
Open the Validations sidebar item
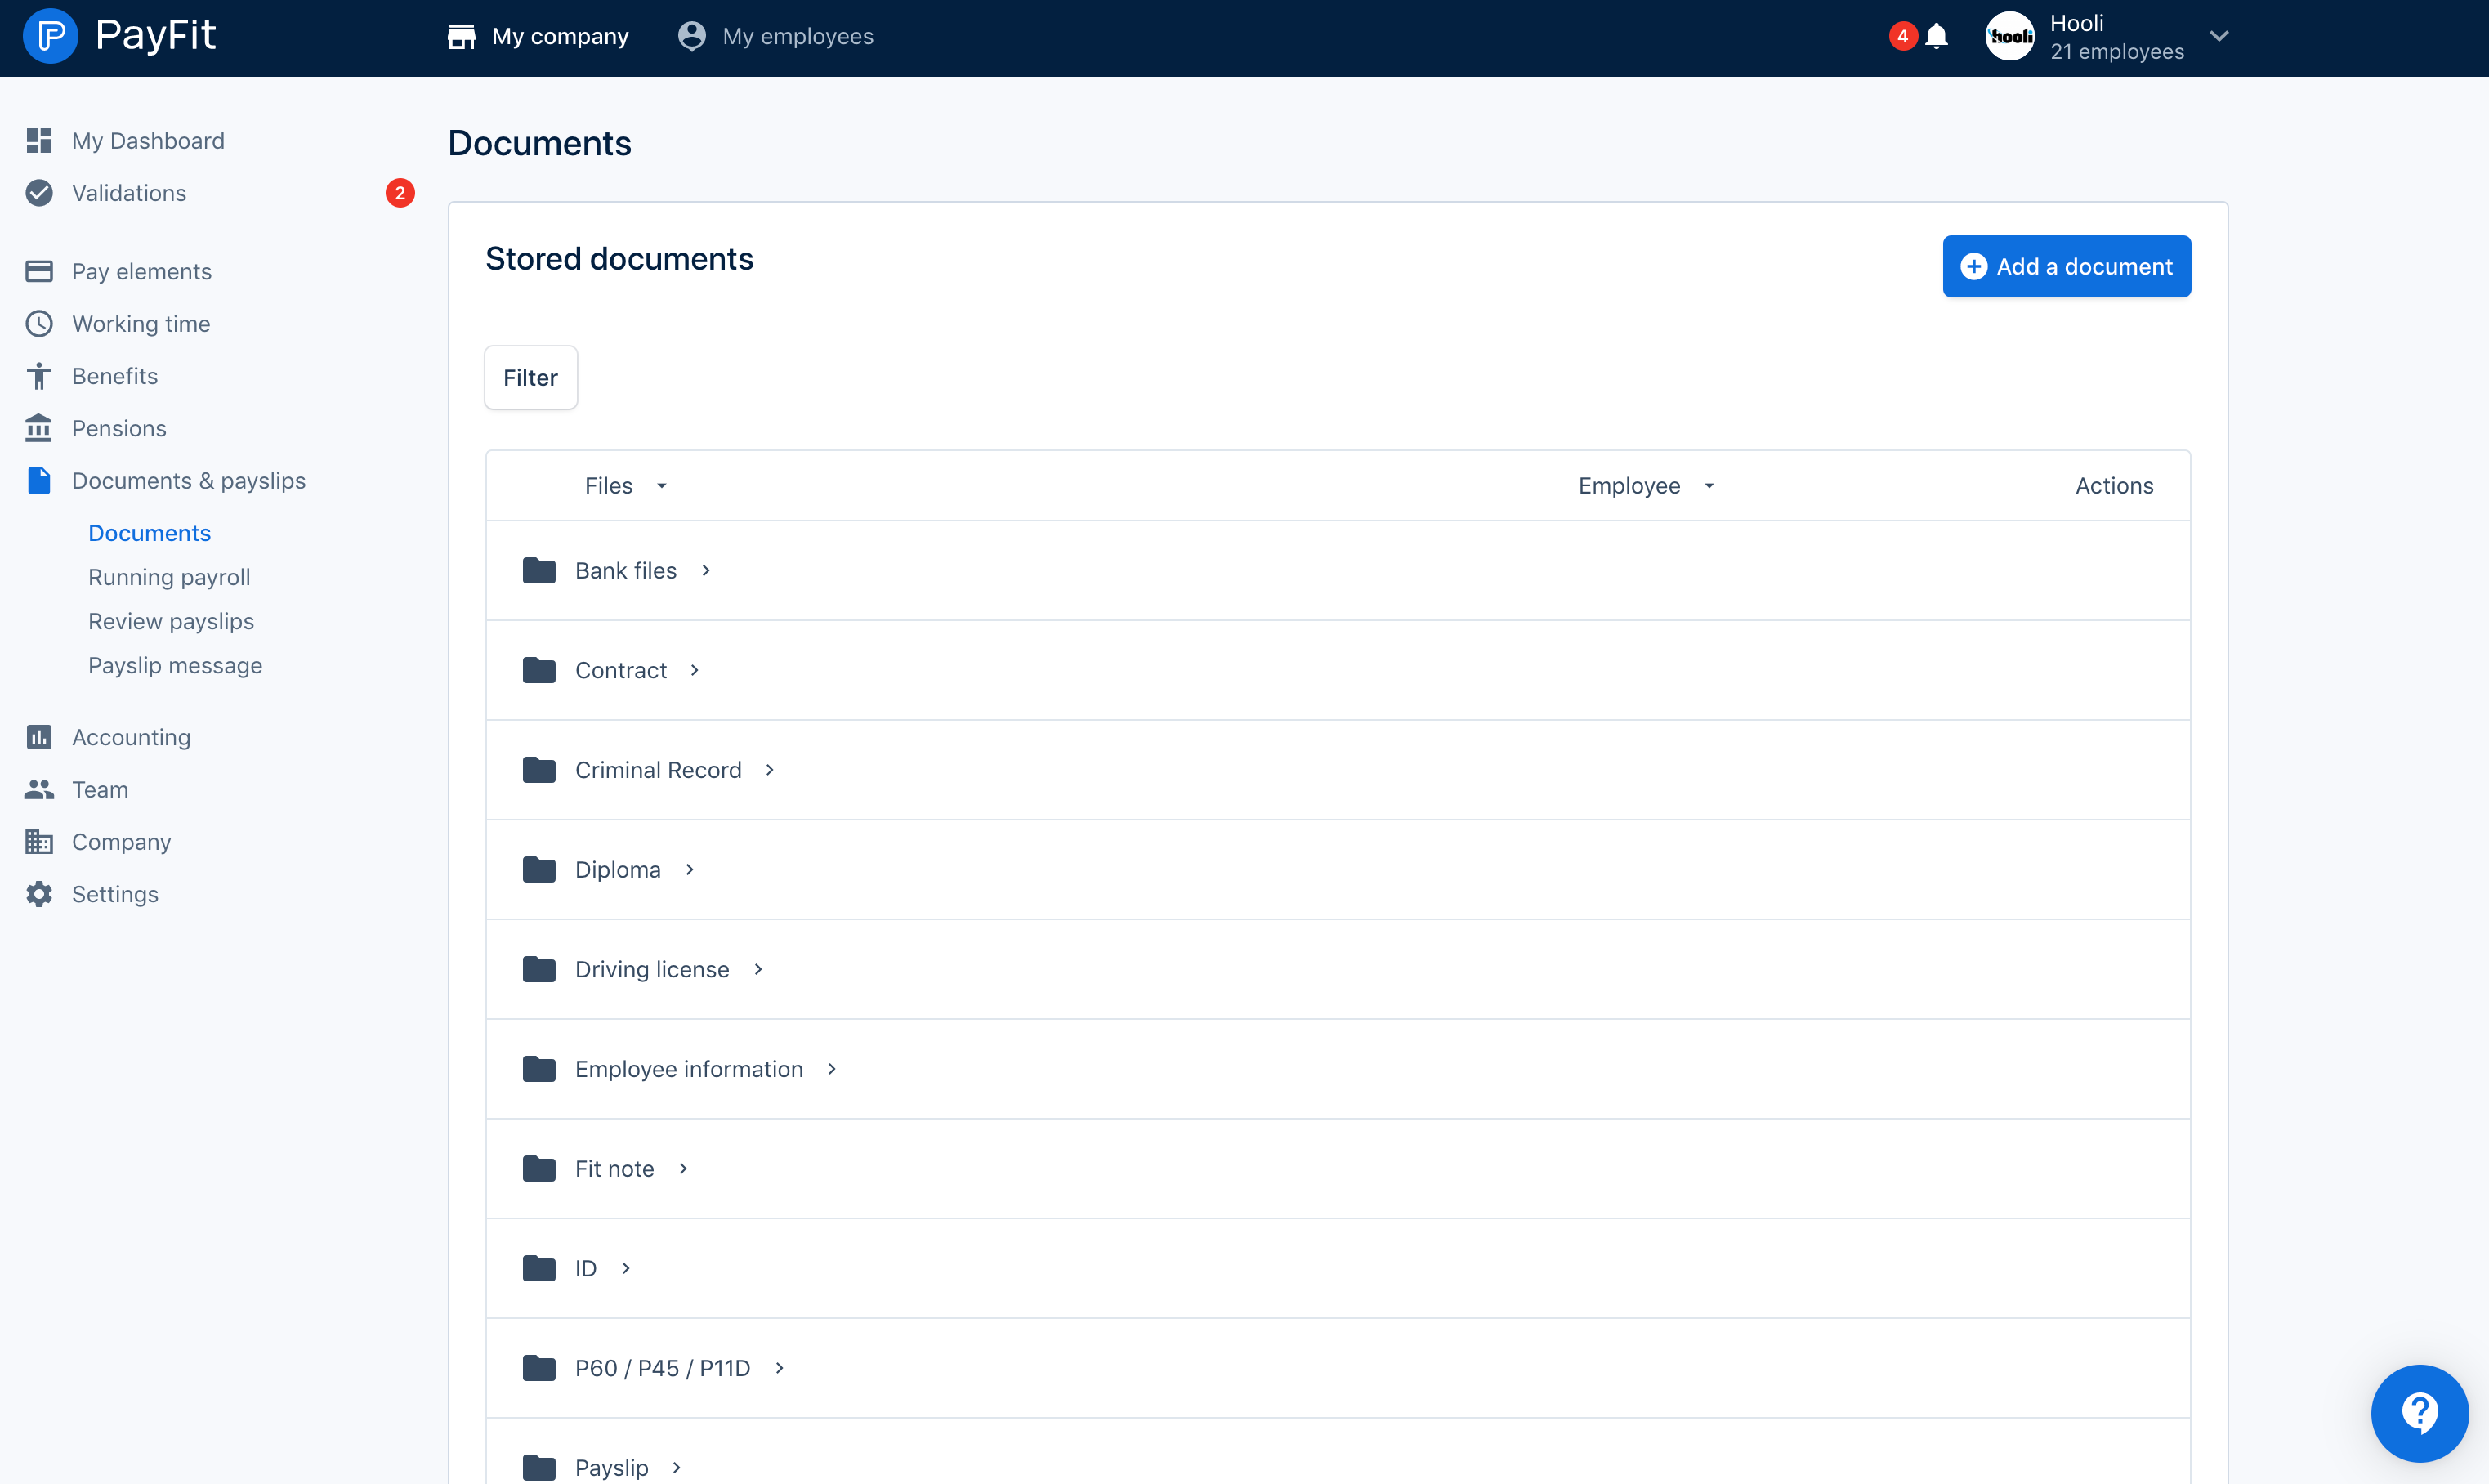[x=129, y=193]
